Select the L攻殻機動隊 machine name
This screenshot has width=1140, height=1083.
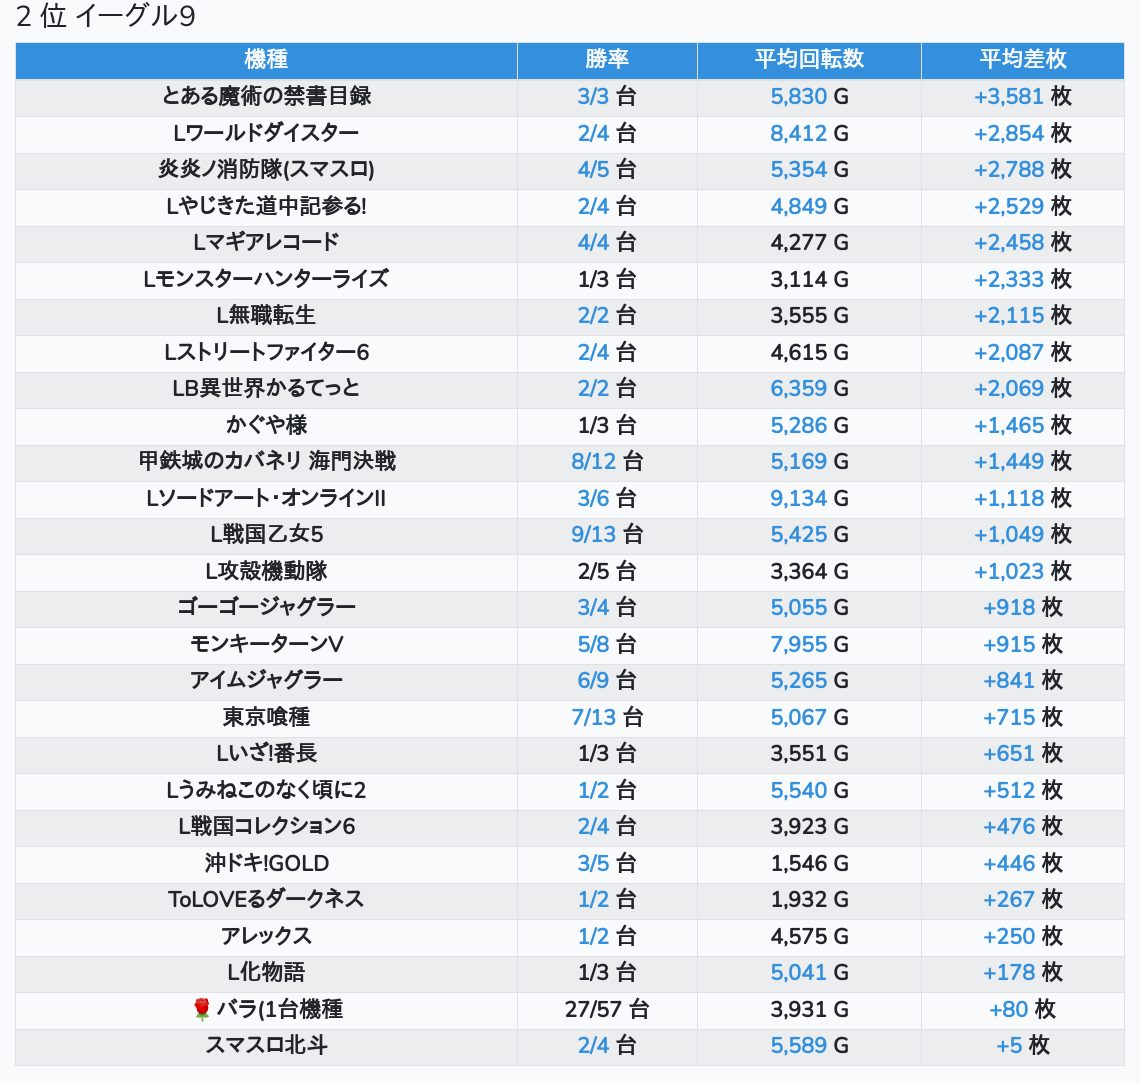pos(266,572)
